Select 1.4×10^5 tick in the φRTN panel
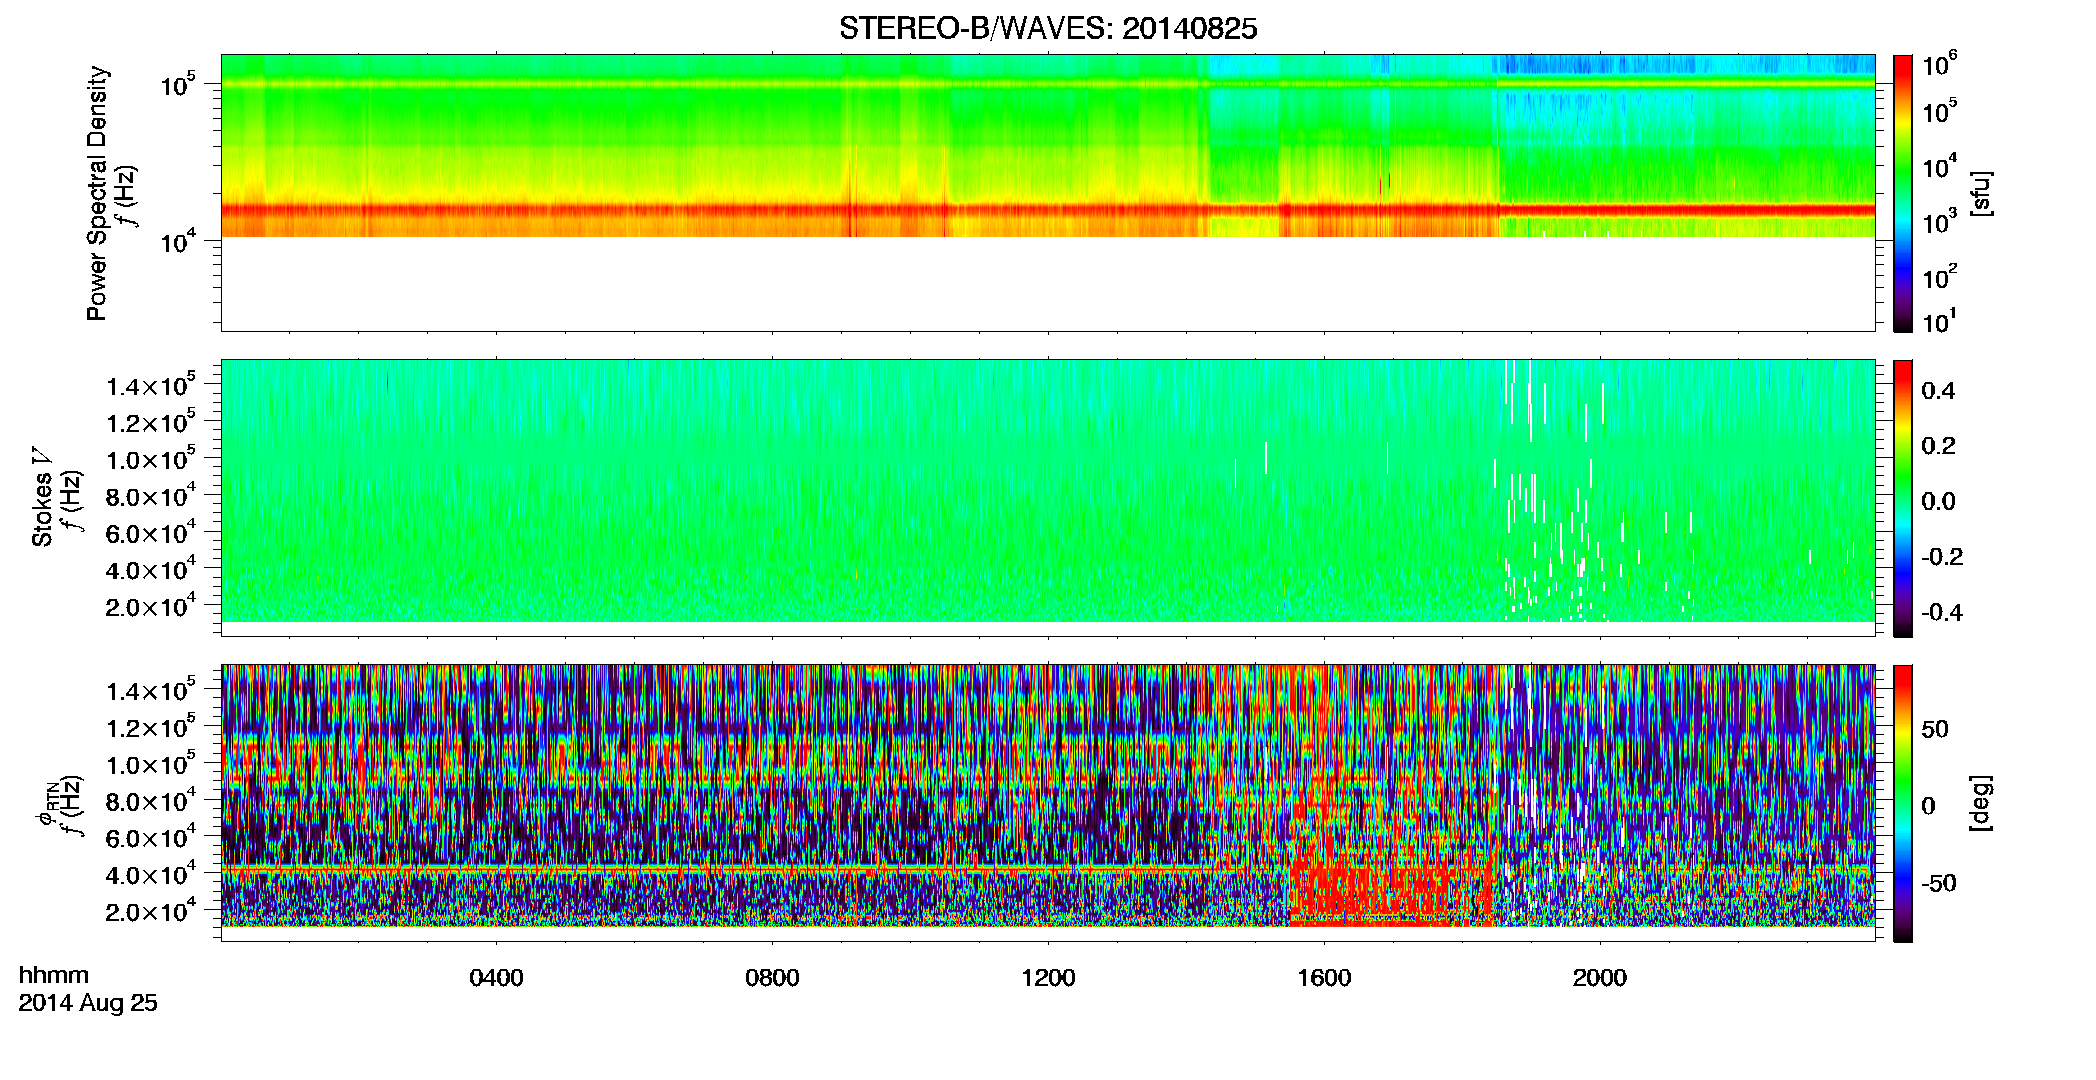The height and width of the screenshot is (1080, 2096). click(x=151, y=692)
